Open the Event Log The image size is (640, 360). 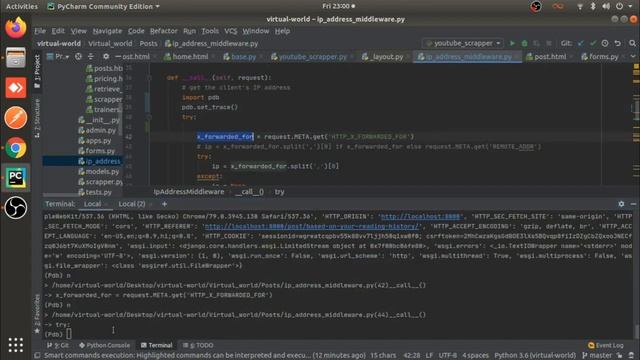pyautogui.click(x=606, y=345)
